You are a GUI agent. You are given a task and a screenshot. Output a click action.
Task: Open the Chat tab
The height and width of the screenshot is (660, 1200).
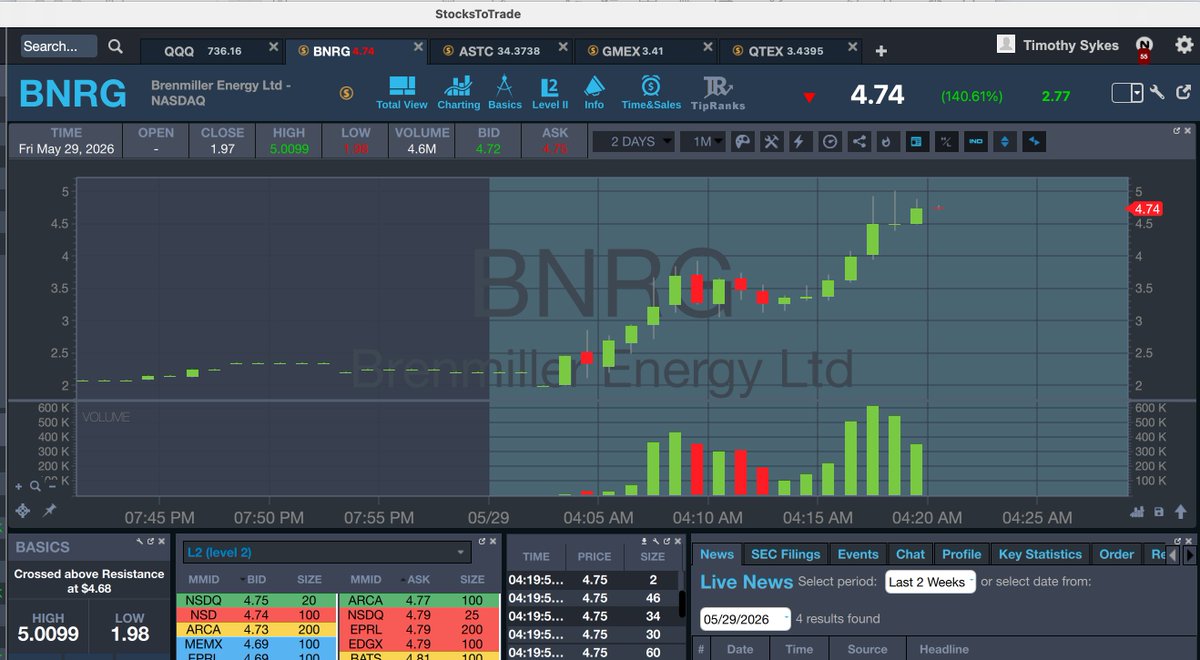[910, 554]
